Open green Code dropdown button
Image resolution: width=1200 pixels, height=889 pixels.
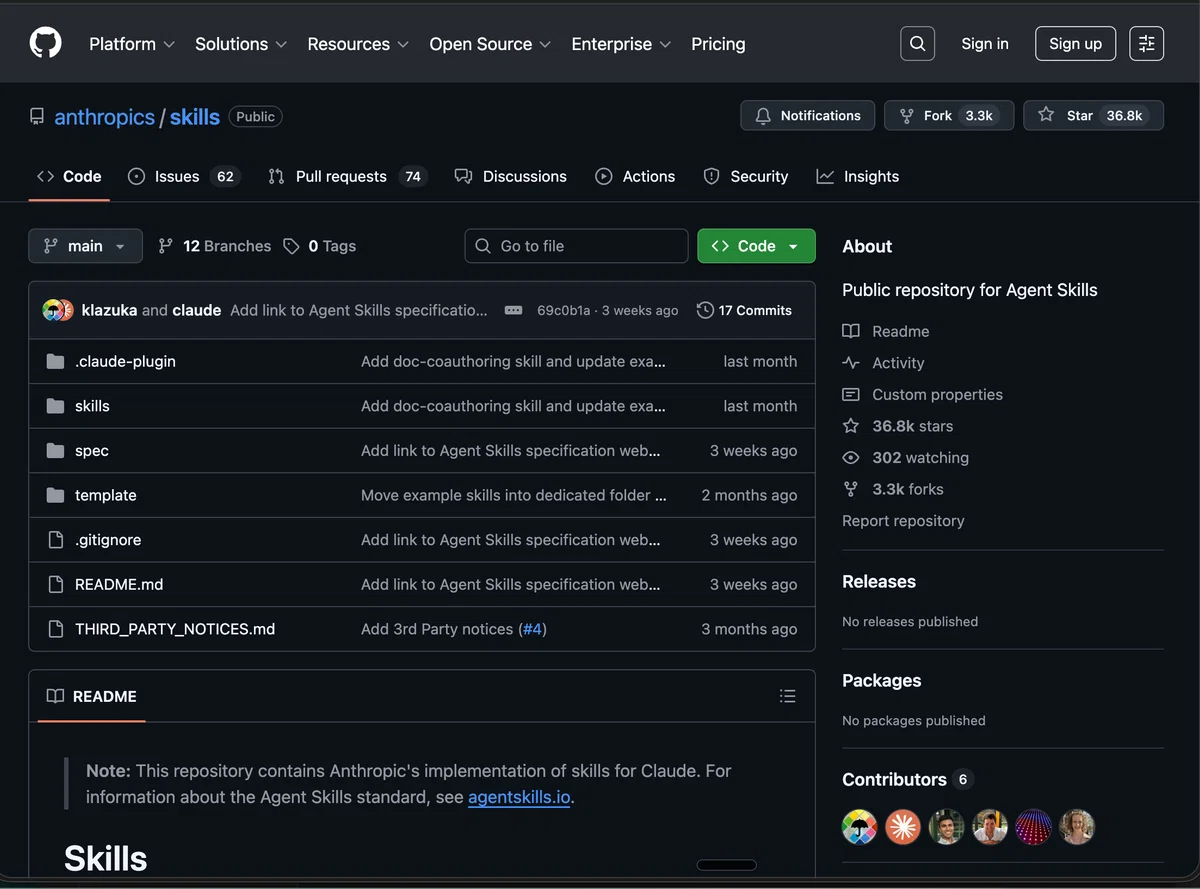(x=756, y=246)
